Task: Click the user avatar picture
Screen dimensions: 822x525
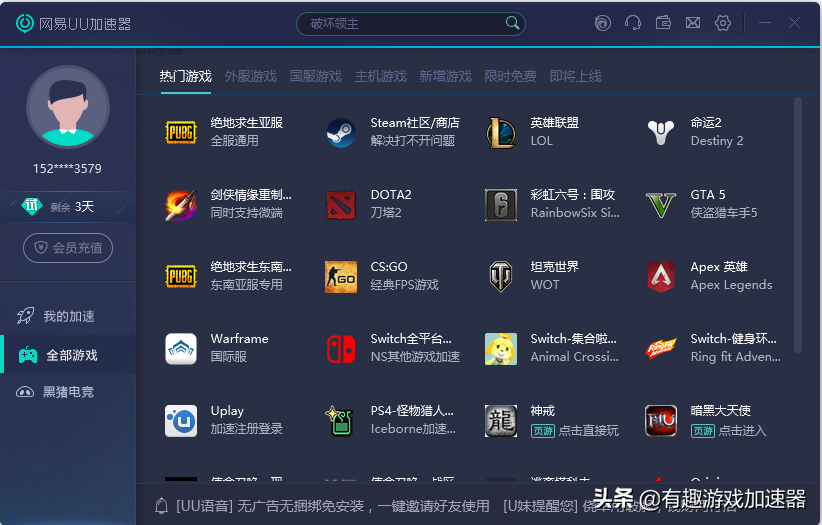Action: click(x=68, y=107)
